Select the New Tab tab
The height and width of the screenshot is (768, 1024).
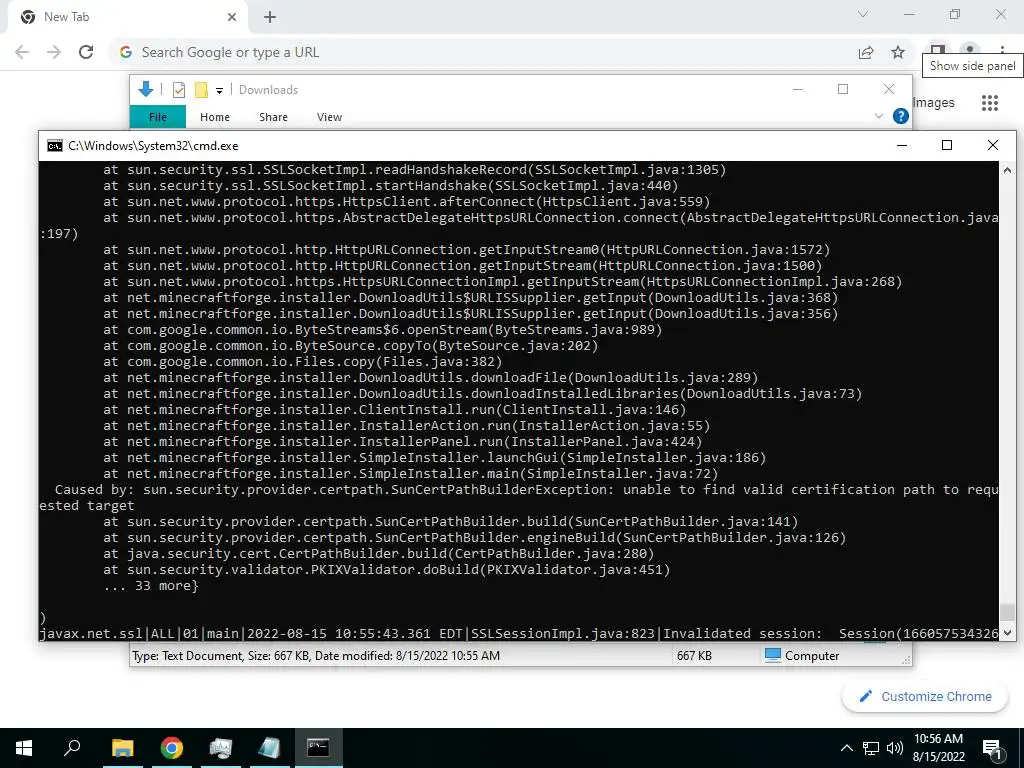click(x=129, y=17)
